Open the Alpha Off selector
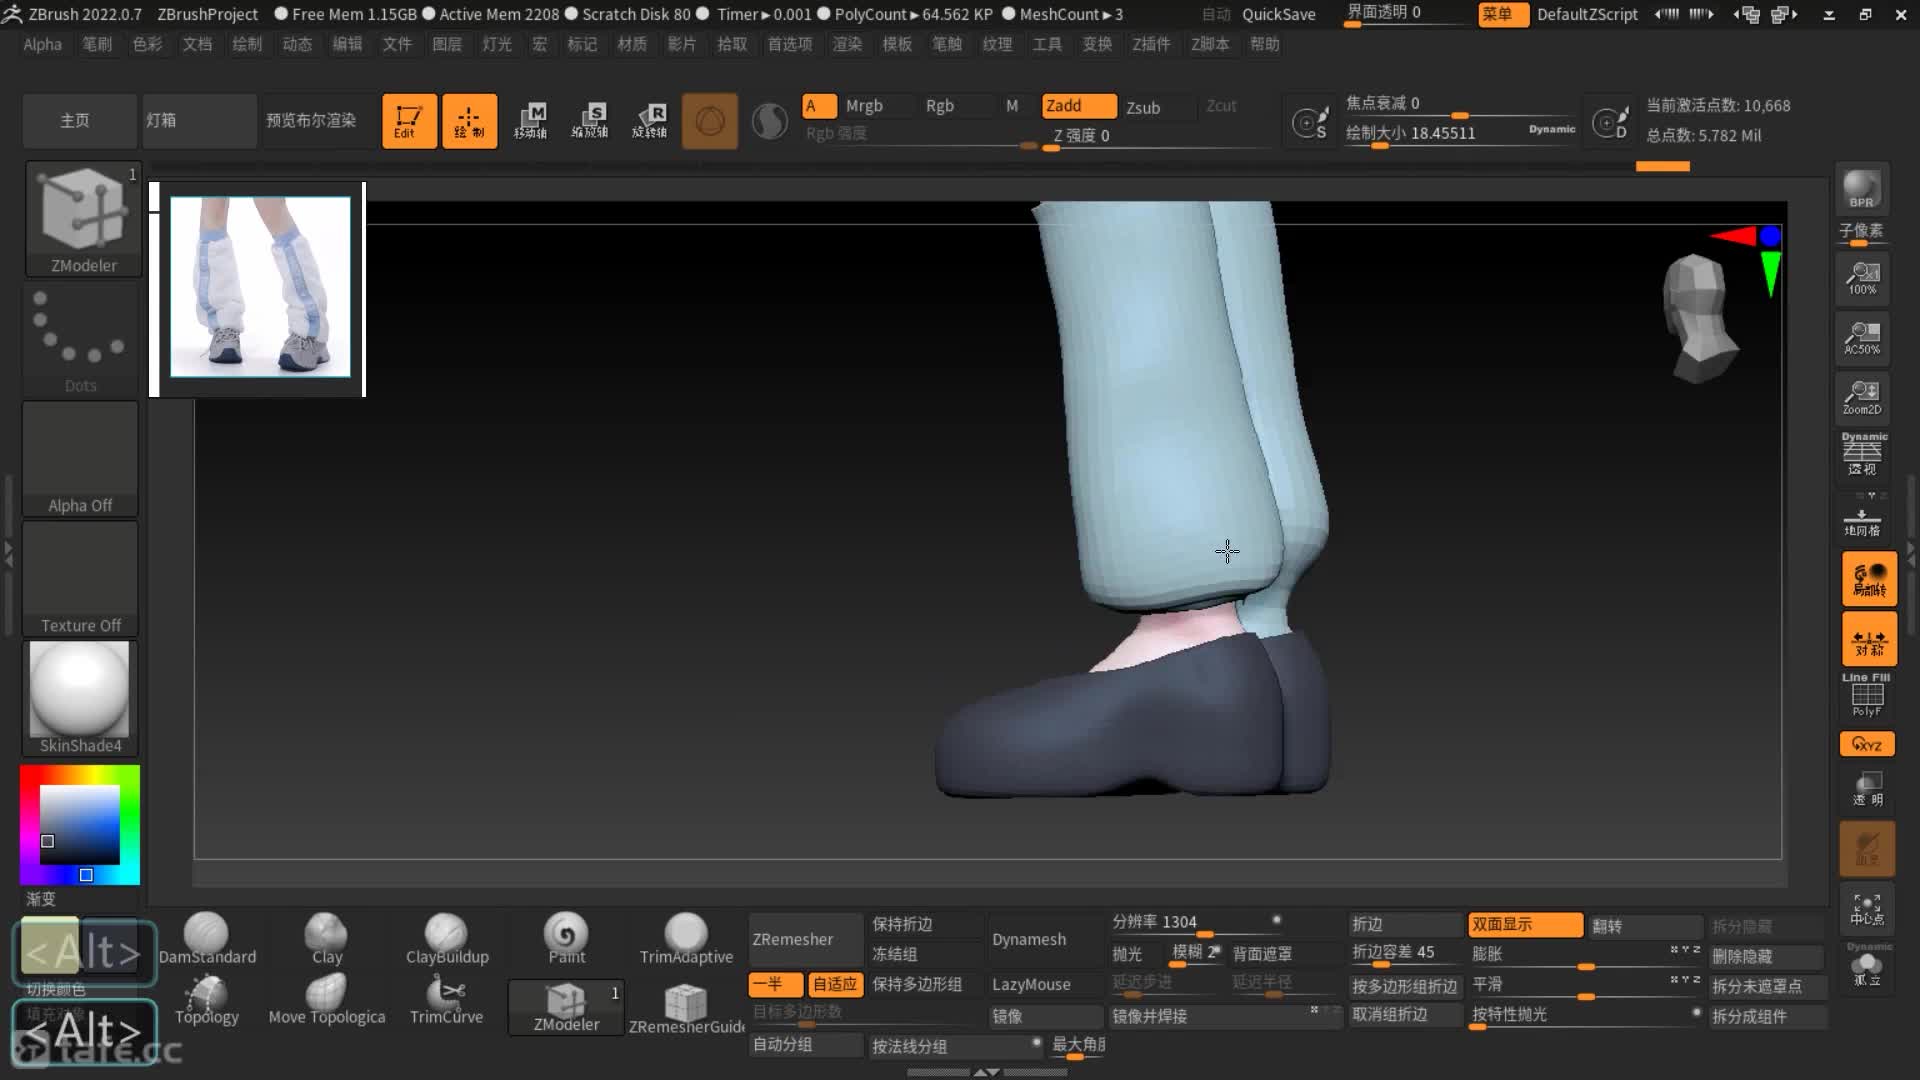Viewport: 1920px width, 1080px height. pos(80,459)
